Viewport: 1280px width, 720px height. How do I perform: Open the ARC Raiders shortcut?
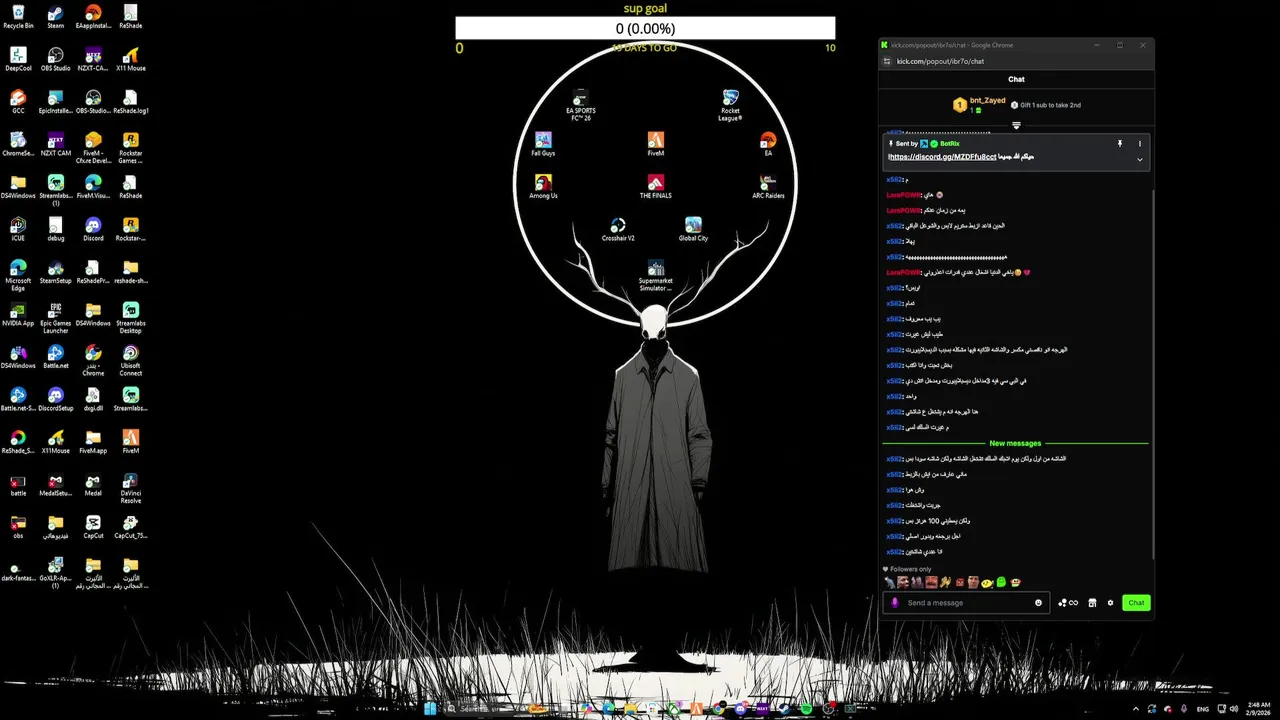click(x=768, y=186)
